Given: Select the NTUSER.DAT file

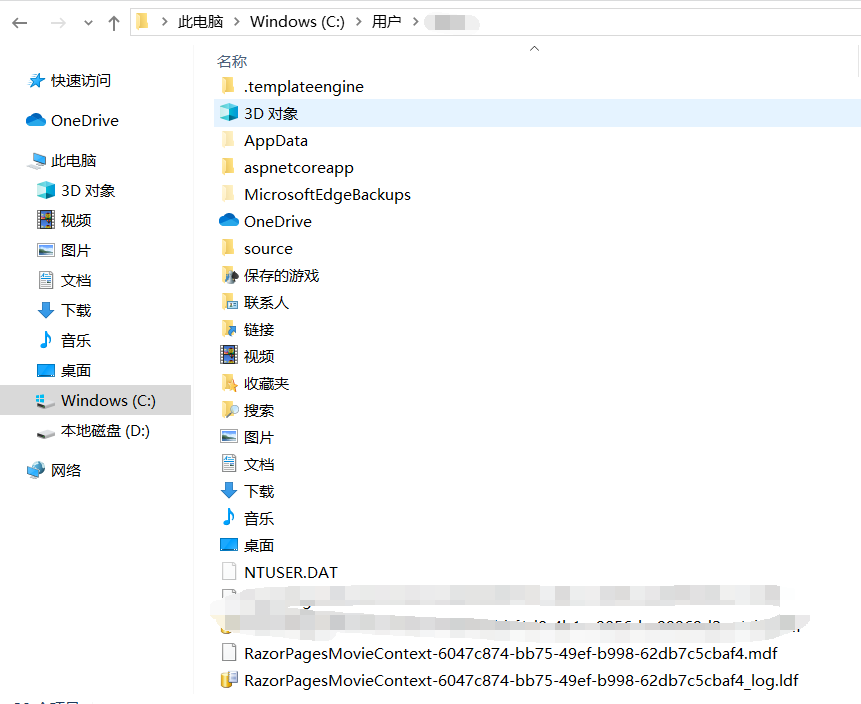Looking at the screenshot, I should tap(290, 573).
